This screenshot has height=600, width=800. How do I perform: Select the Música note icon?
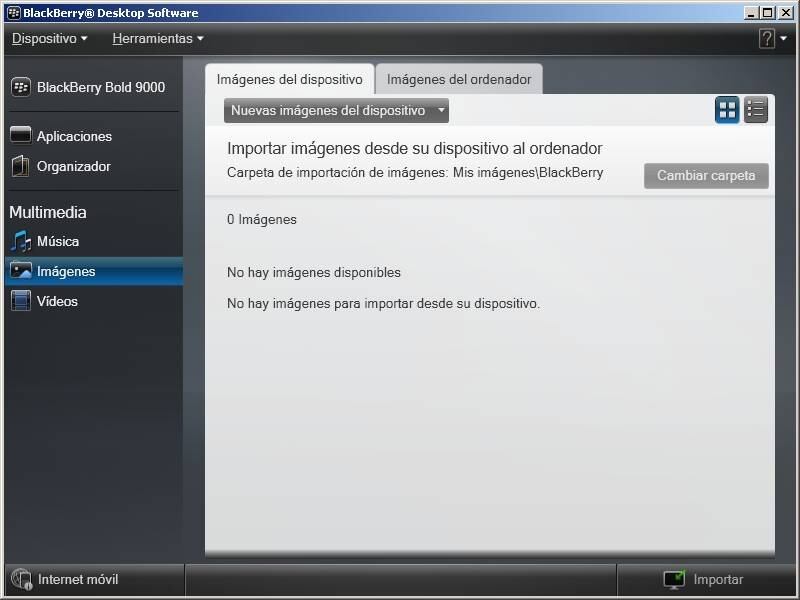[x=21, y=241]
